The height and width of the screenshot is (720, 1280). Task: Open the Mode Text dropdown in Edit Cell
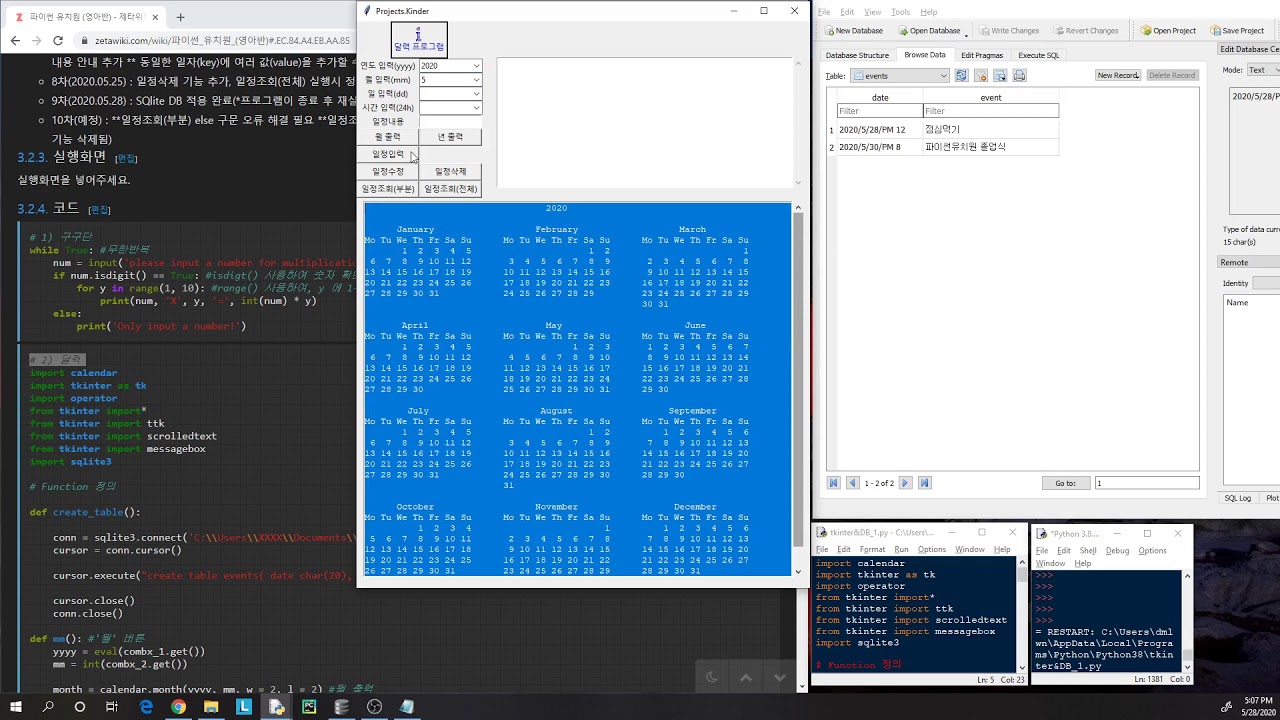pyautogui.click(x=1262, y=70)
